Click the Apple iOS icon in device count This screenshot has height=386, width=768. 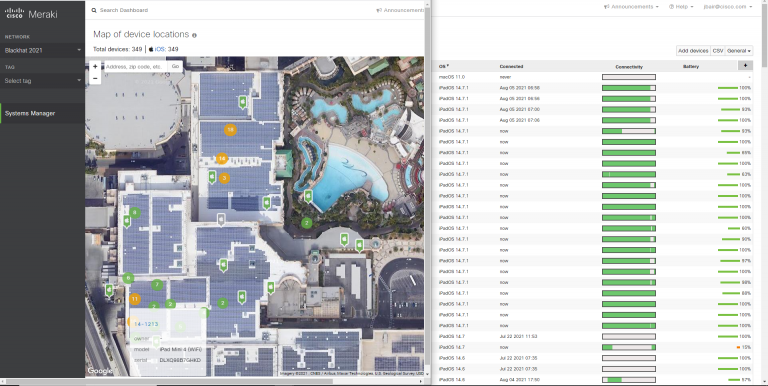pos(151,49)
